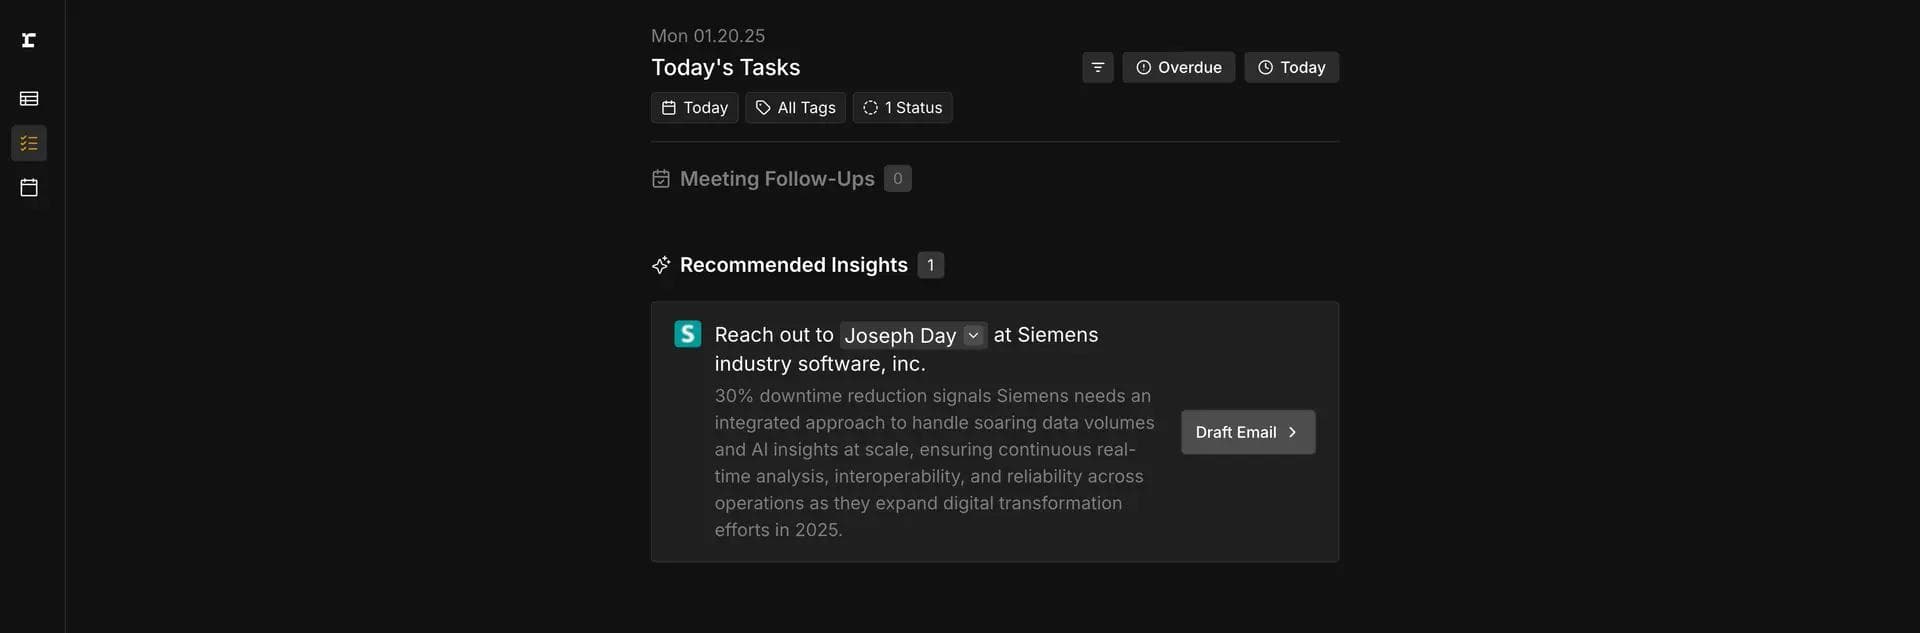Viewport: 1920px width, 633px height.
Task: Toggle the Today filter with clock icon
Action: tap(1291, 67)
